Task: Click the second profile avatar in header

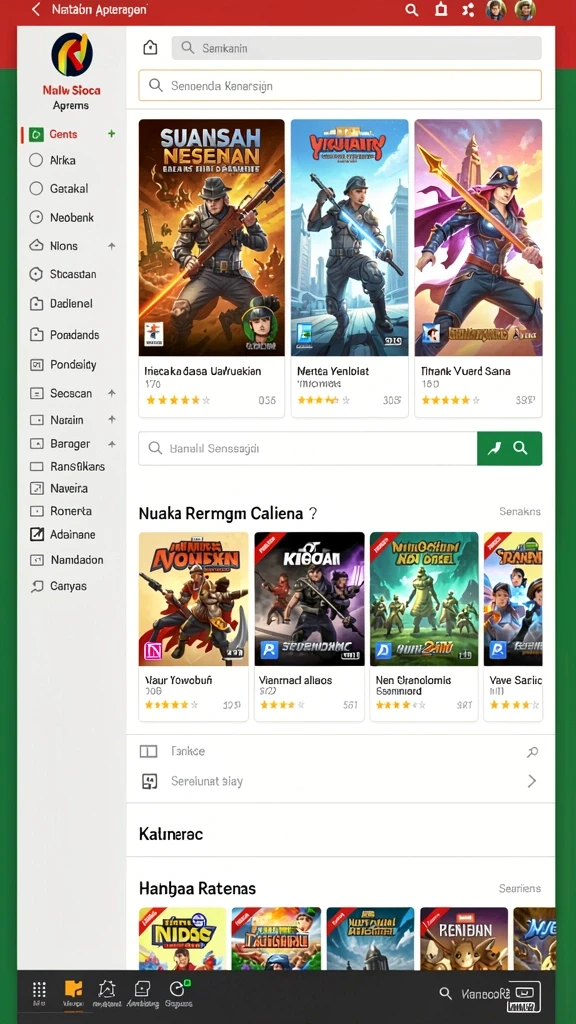Action: click(524, 10)
